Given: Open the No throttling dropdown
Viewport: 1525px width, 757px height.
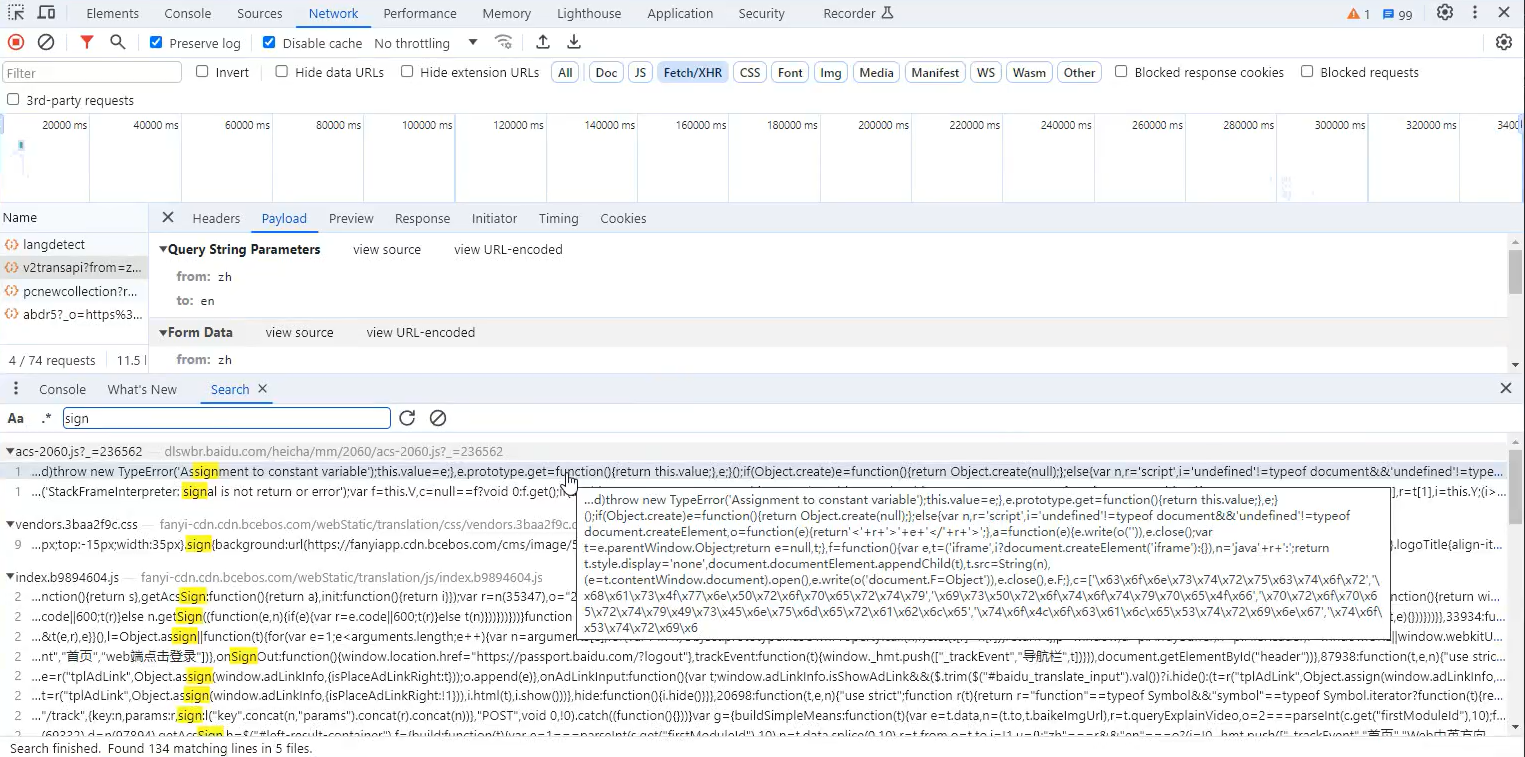Looking at the screenshot, I should click(426, 43).
